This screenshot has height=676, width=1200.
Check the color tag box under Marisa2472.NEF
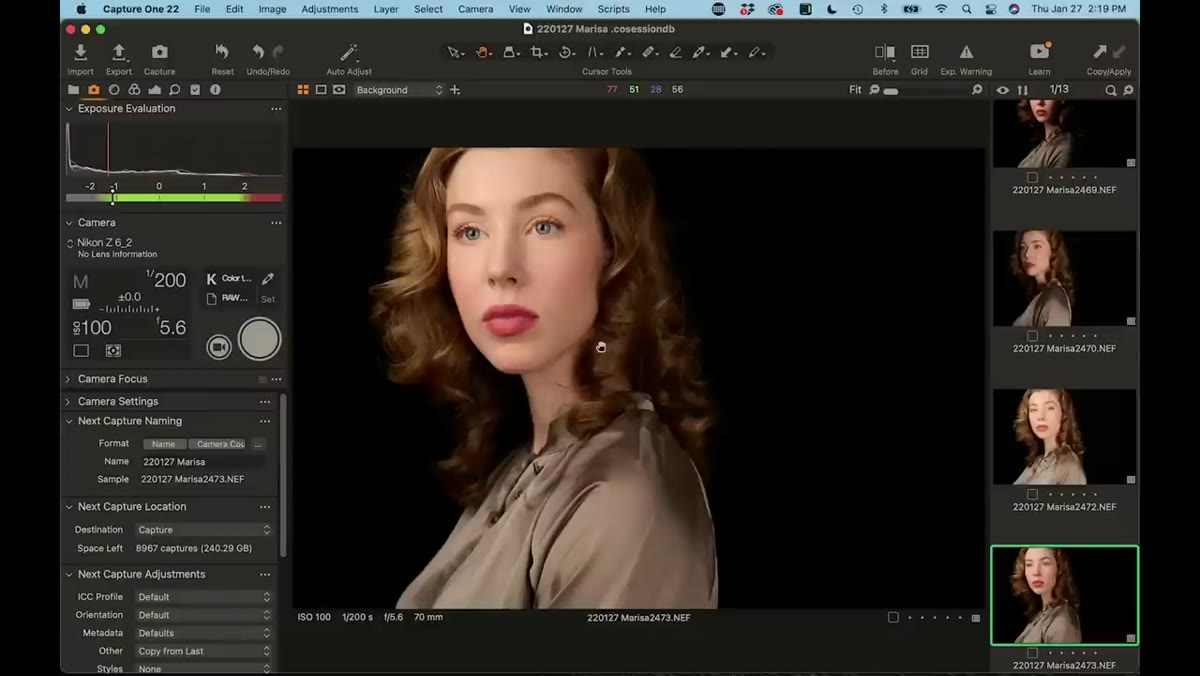(1033, 494)
